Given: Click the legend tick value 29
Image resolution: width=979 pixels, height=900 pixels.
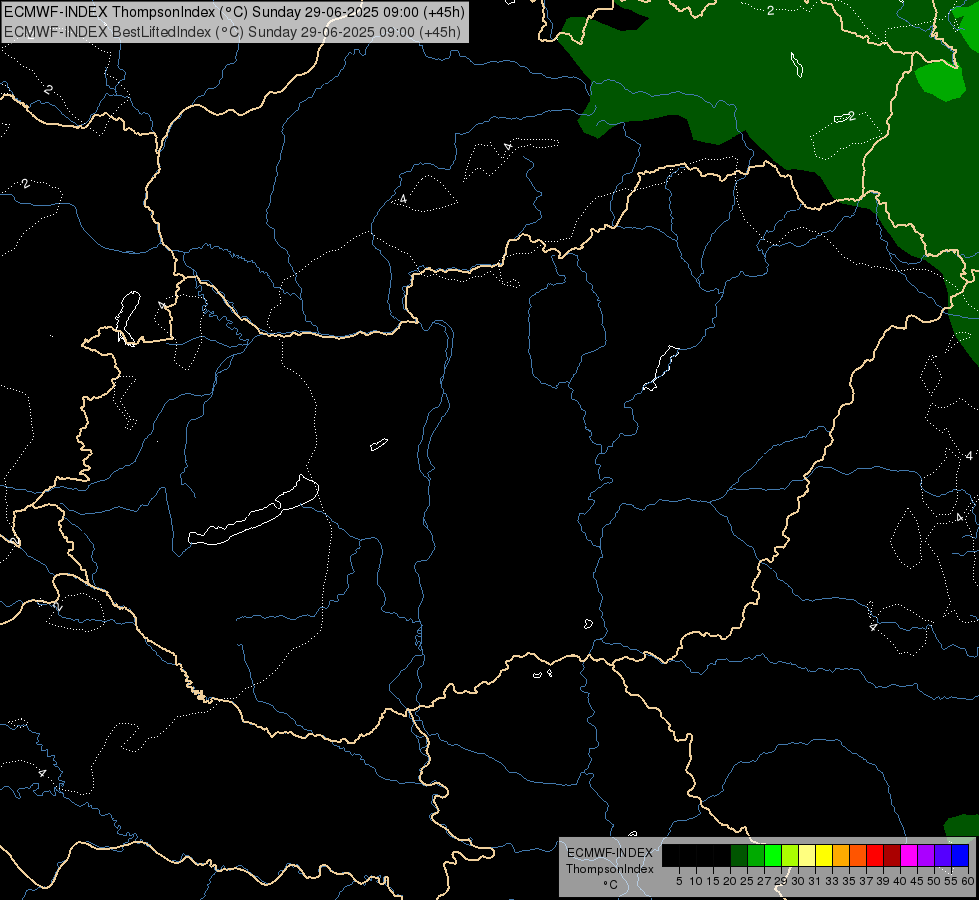Looking at the screenshot, I should pos(781,881).
